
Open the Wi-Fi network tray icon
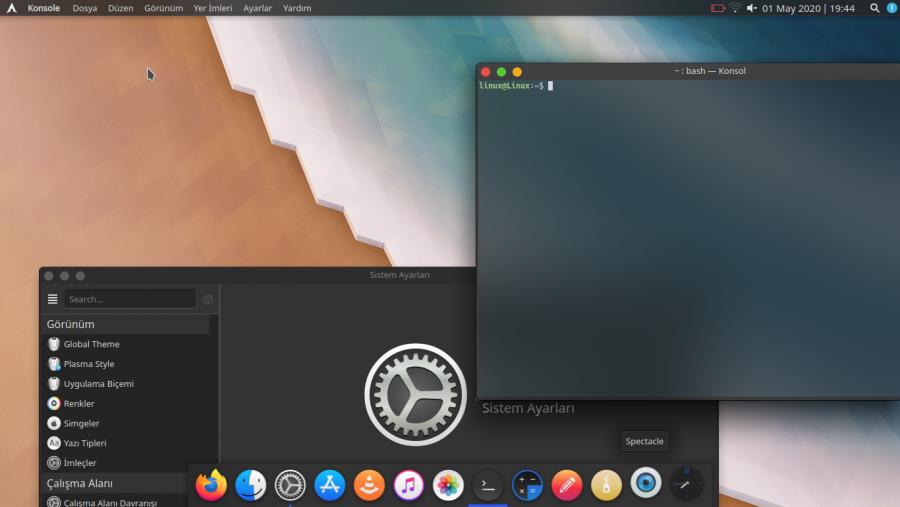[735, 8]
